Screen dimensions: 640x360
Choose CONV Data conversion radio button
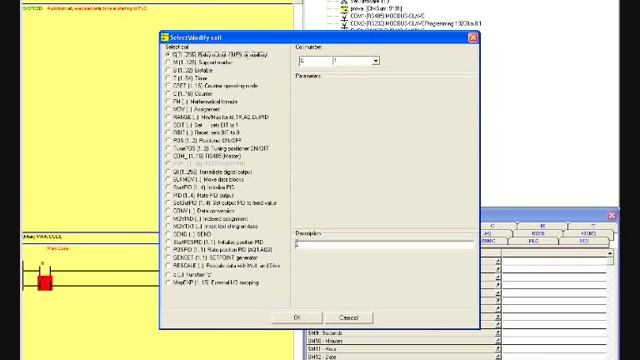(168, 211)
